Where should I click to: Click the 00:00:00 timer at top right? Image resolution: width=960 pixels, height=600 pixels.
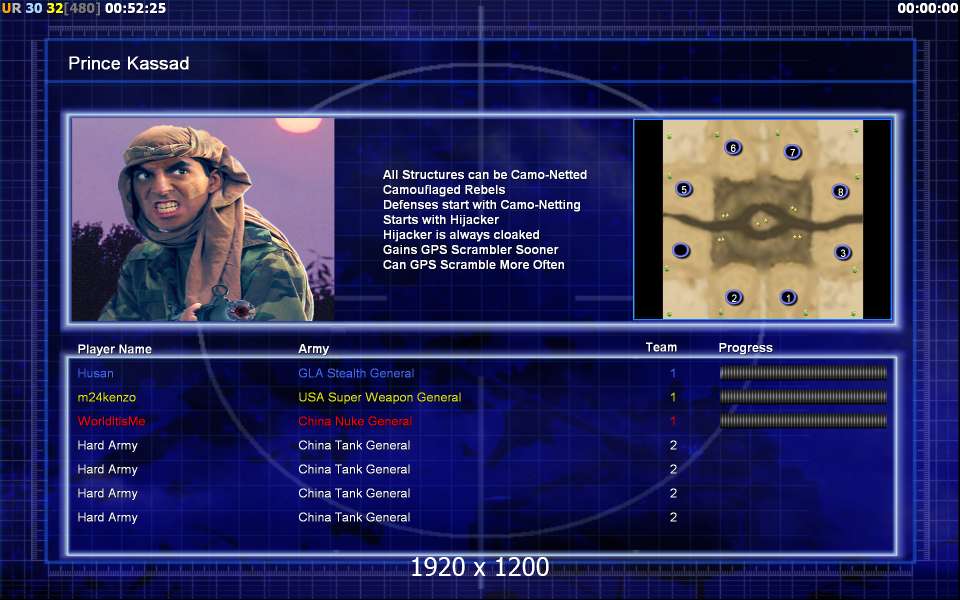pyautogui.click(x=928, y=9)
